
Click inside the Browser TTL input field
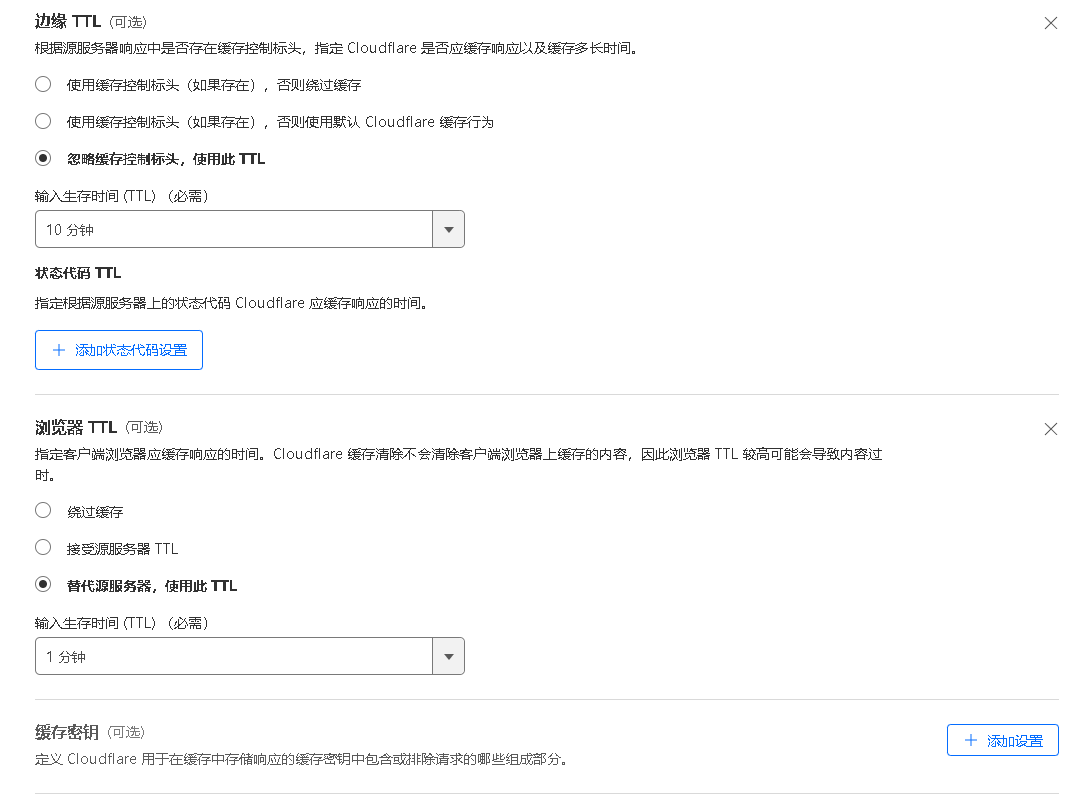[x=230, y=656]
